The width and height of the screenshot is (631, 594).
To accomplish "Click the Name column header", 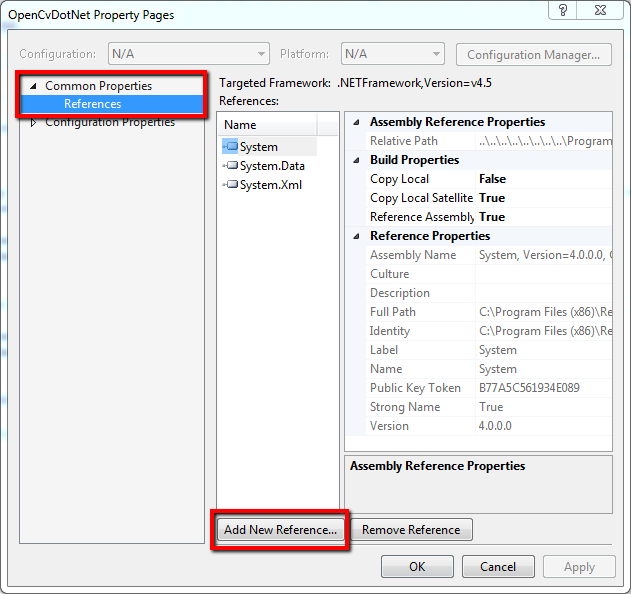I will 267,125.
